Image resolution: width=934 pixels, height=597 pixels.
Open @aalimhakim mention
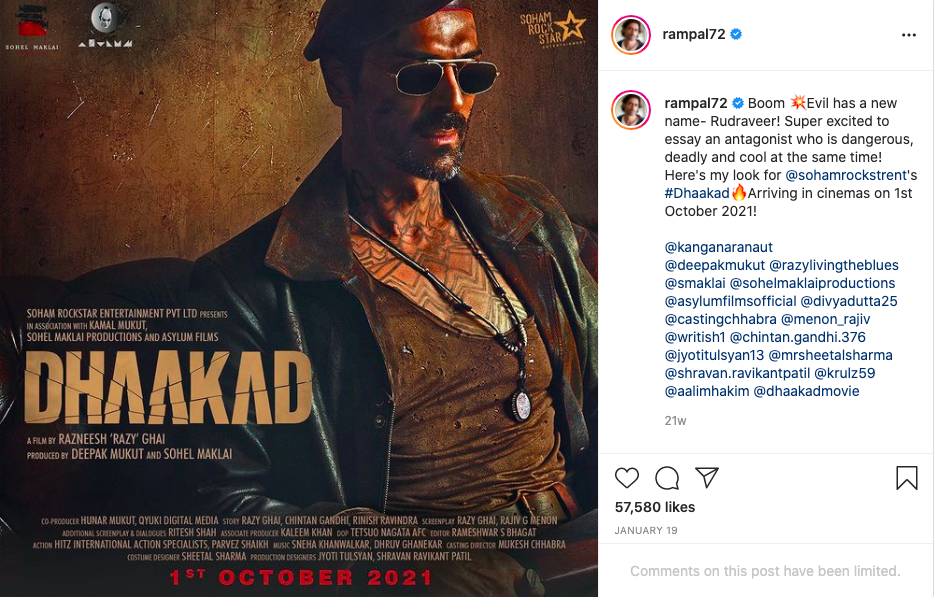[x=707, y=391]
